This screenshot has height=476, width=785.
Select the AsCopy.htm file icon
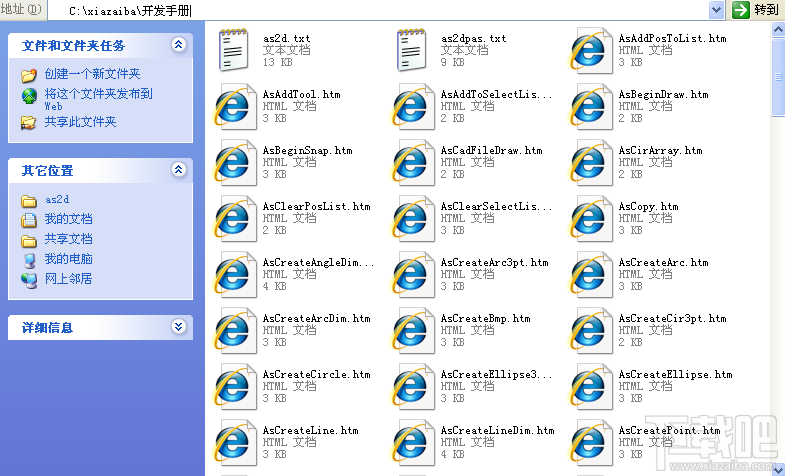coord(590,219)
